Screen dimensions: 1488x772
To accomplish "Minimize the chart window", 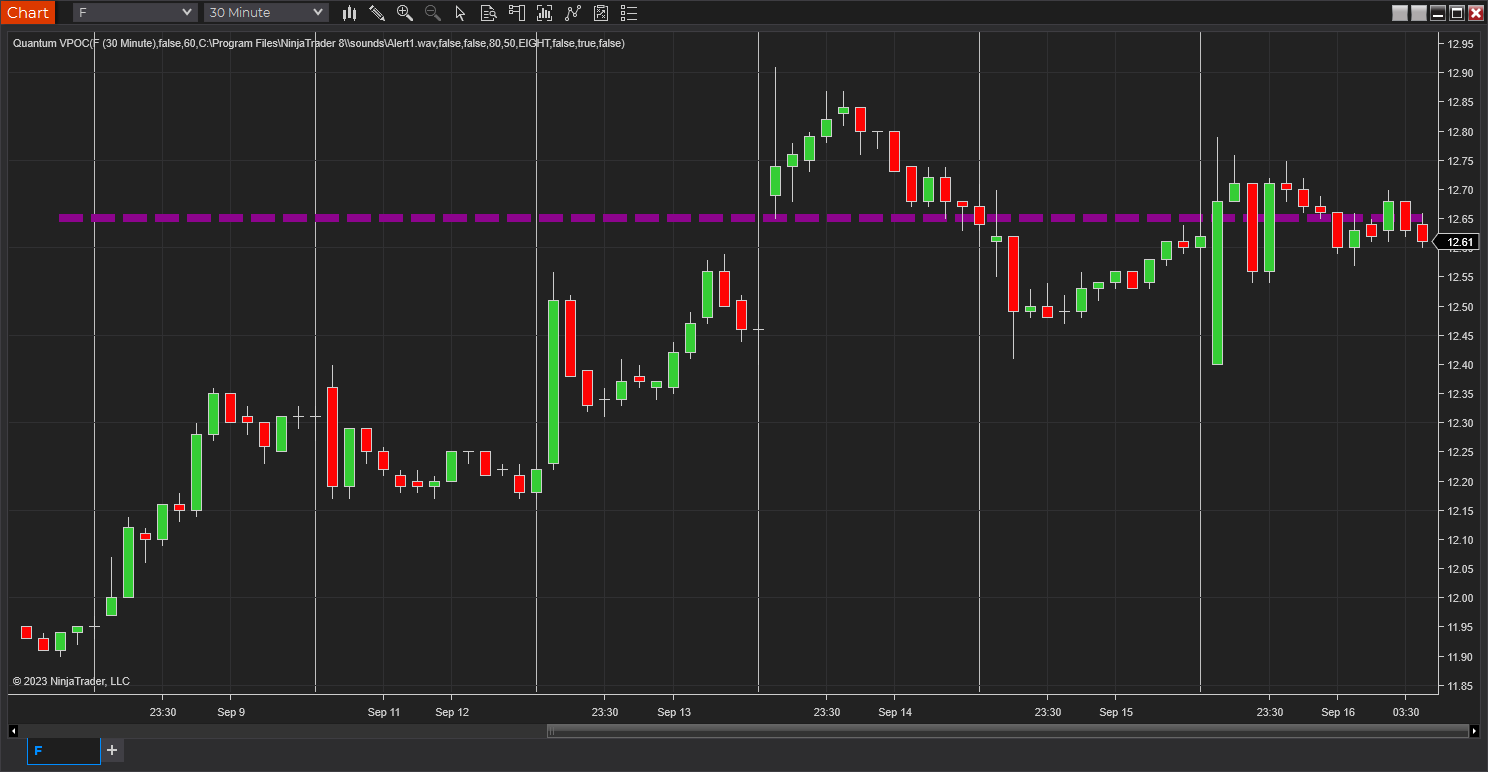I will click(1439, 13).
